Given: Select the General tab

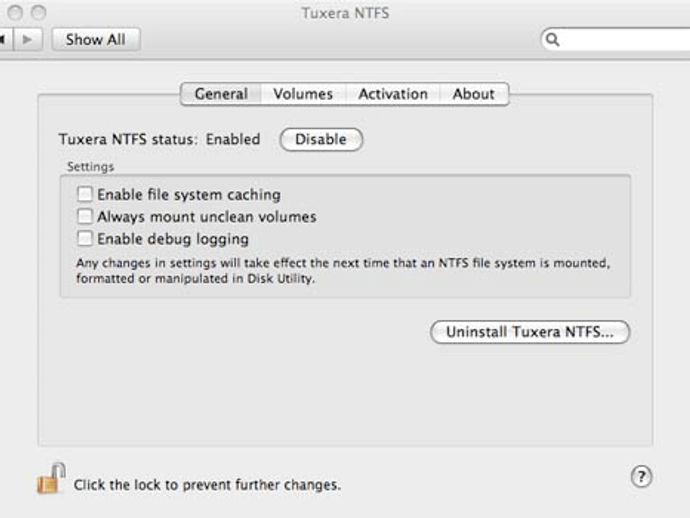Looking at the screenshot, I should pyautogui.click(x=221, y=94).
